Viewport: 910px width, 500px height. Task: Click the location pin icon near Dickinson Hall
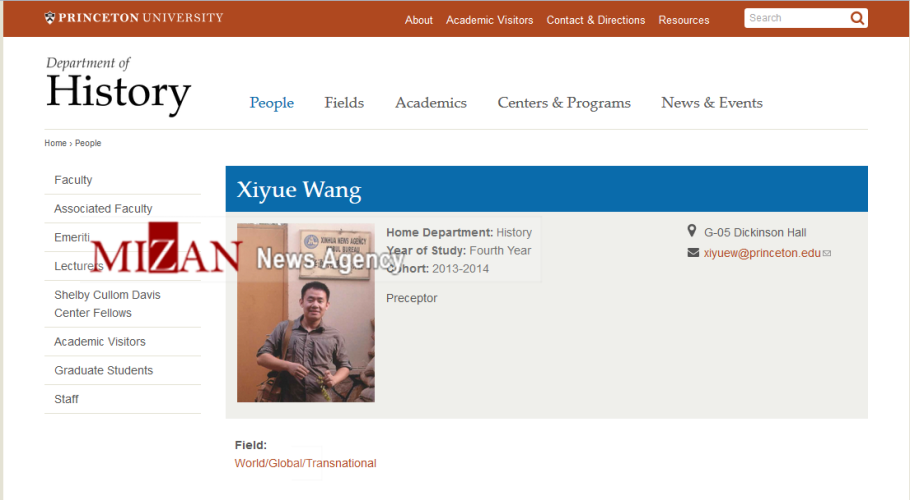pos(692,231)
